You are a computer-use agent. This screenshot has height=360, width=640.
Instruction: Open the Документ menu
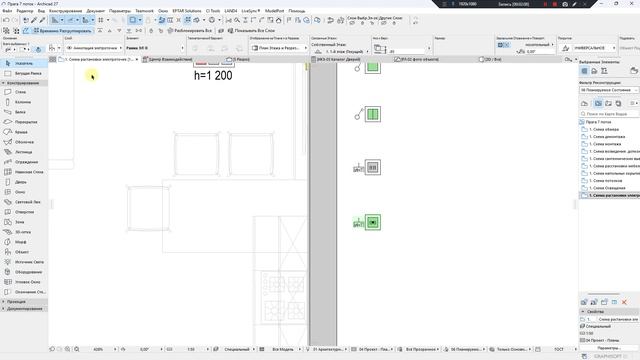point(96,11)
